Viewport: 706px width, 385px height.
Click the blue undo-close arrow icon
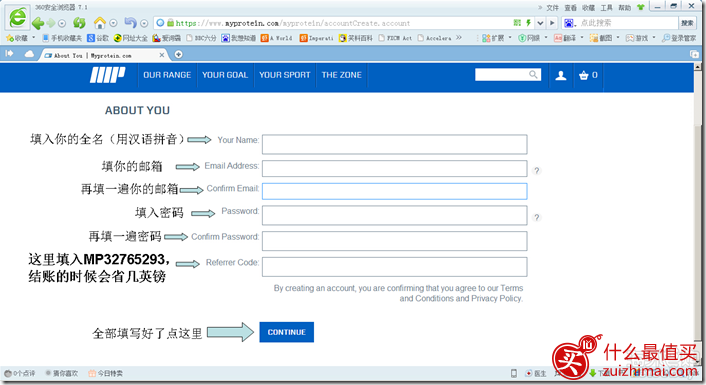(x=130, y=23)
